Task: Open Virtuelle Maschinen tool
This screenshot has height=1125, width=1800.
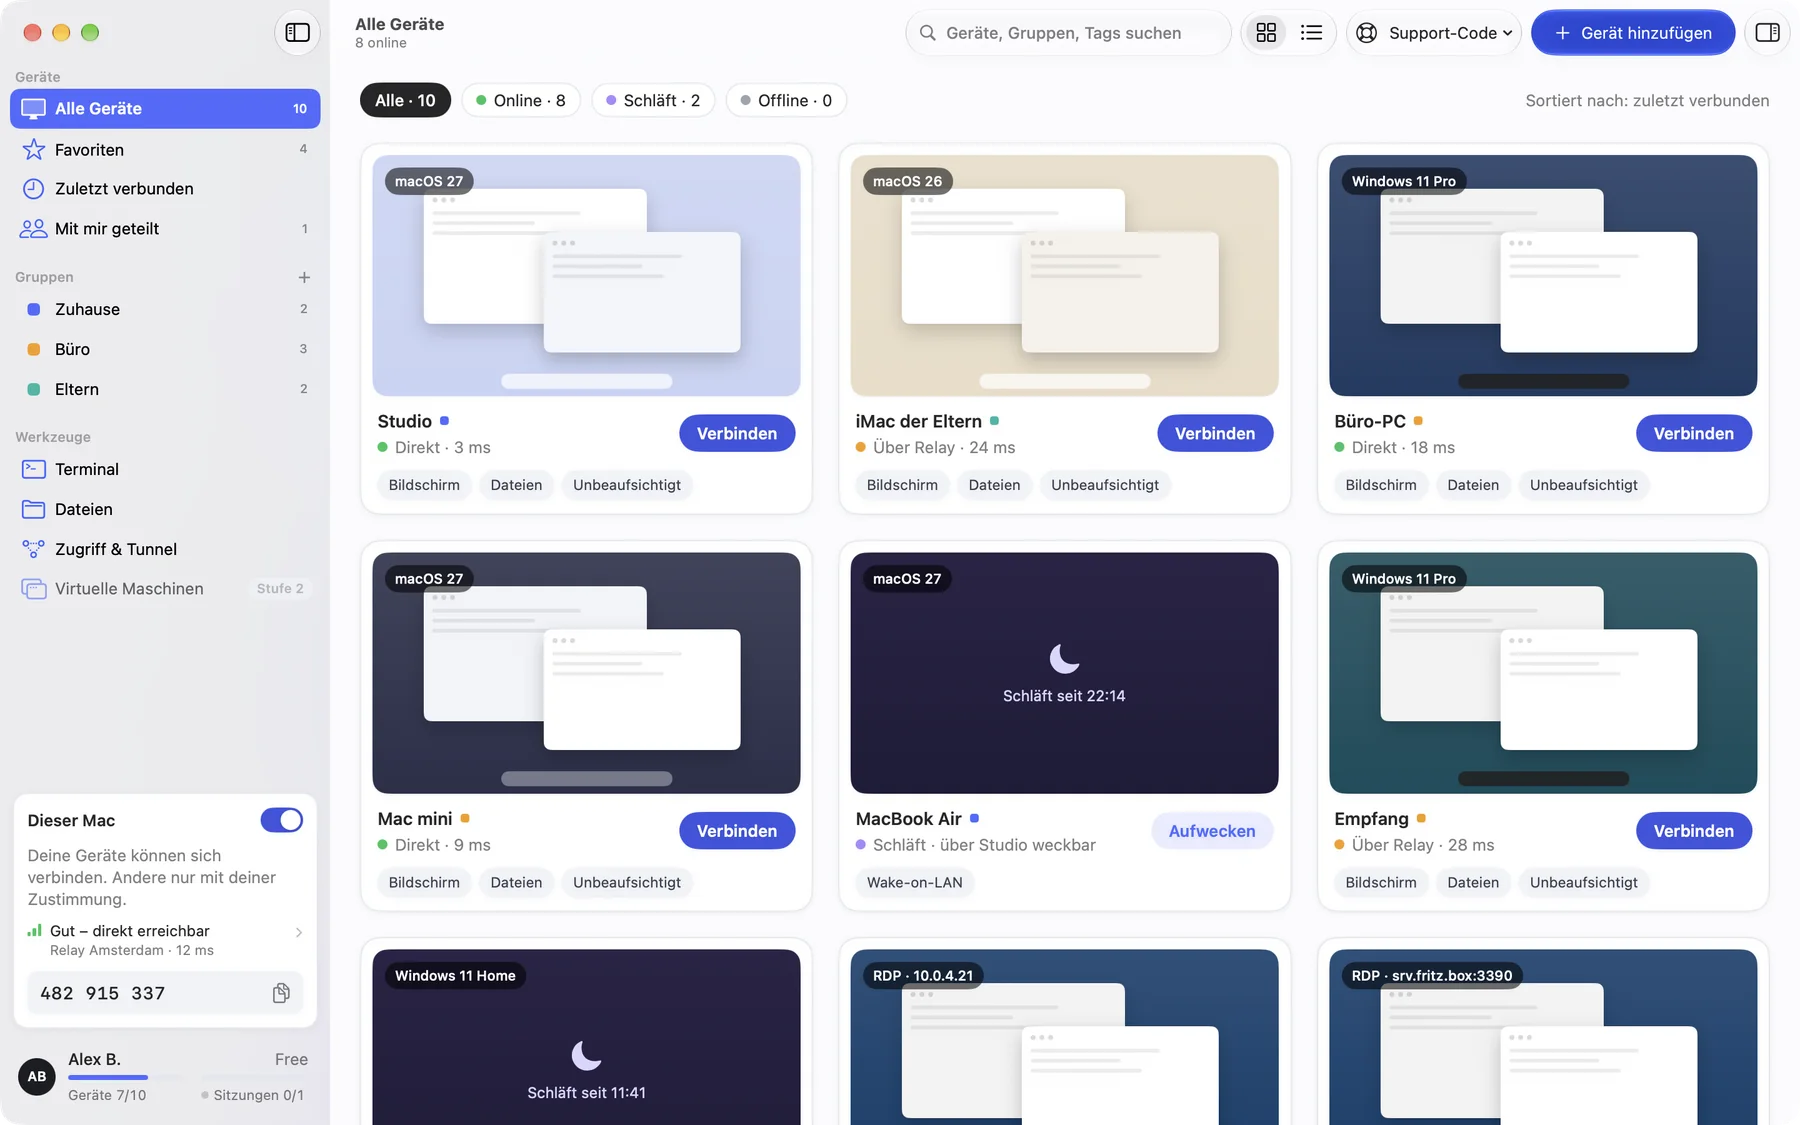Action: (165, 589)
